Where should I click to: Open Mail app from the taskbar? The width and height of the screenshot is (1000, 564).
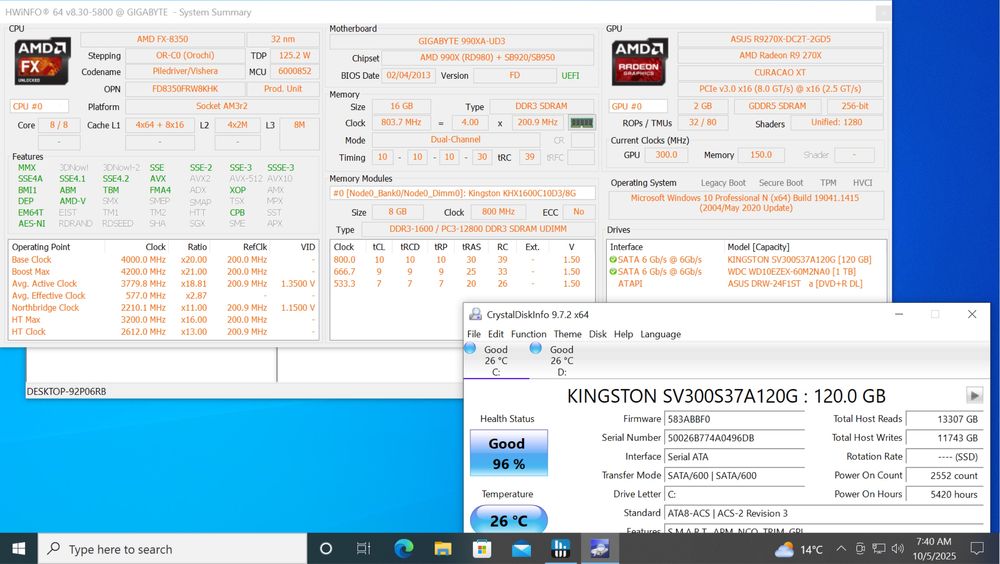point(521,549)
